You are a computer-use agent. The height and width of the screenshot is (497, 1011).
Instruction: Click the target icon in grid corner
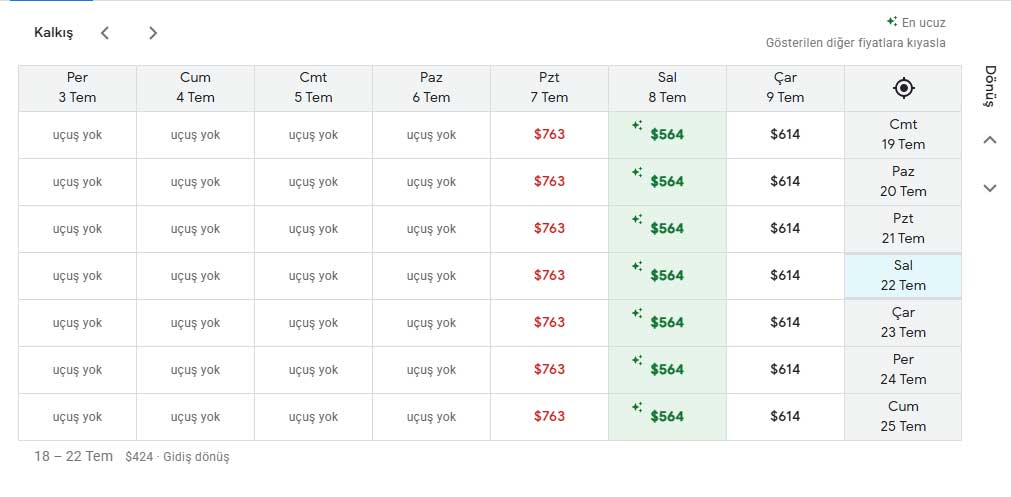(903, 88)
